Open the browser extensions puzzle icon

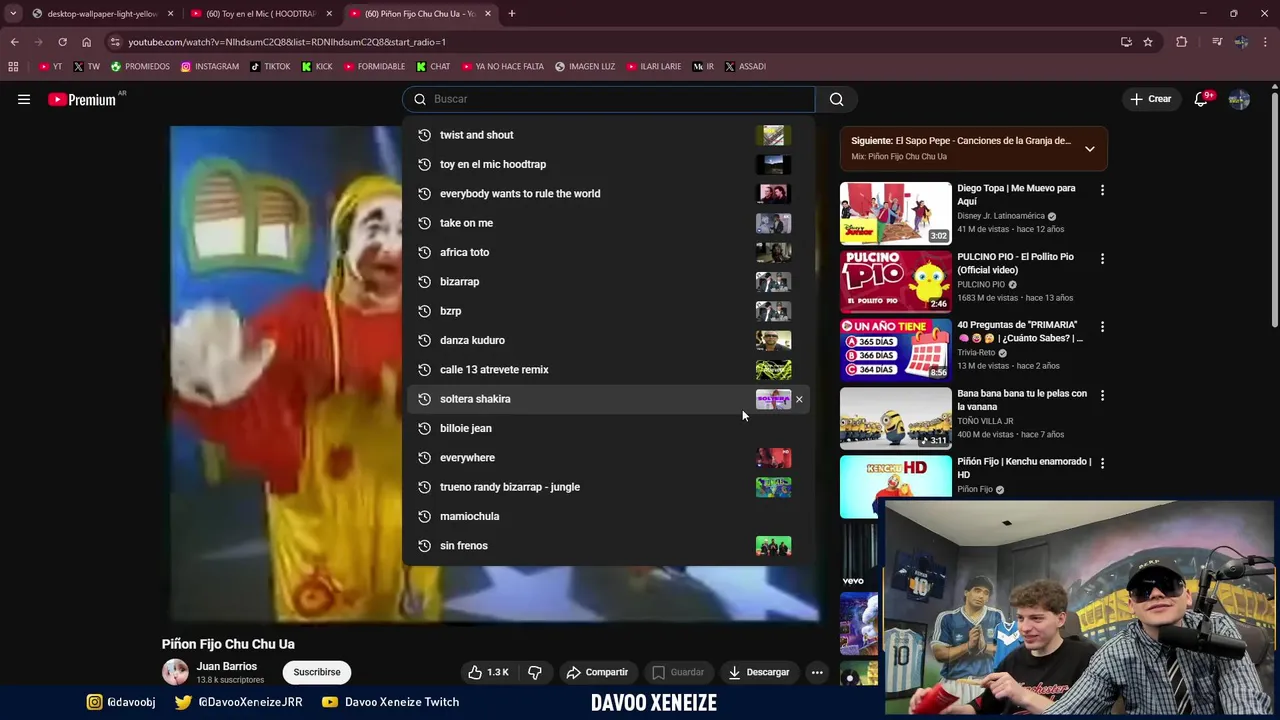[x=1181, y=42]
